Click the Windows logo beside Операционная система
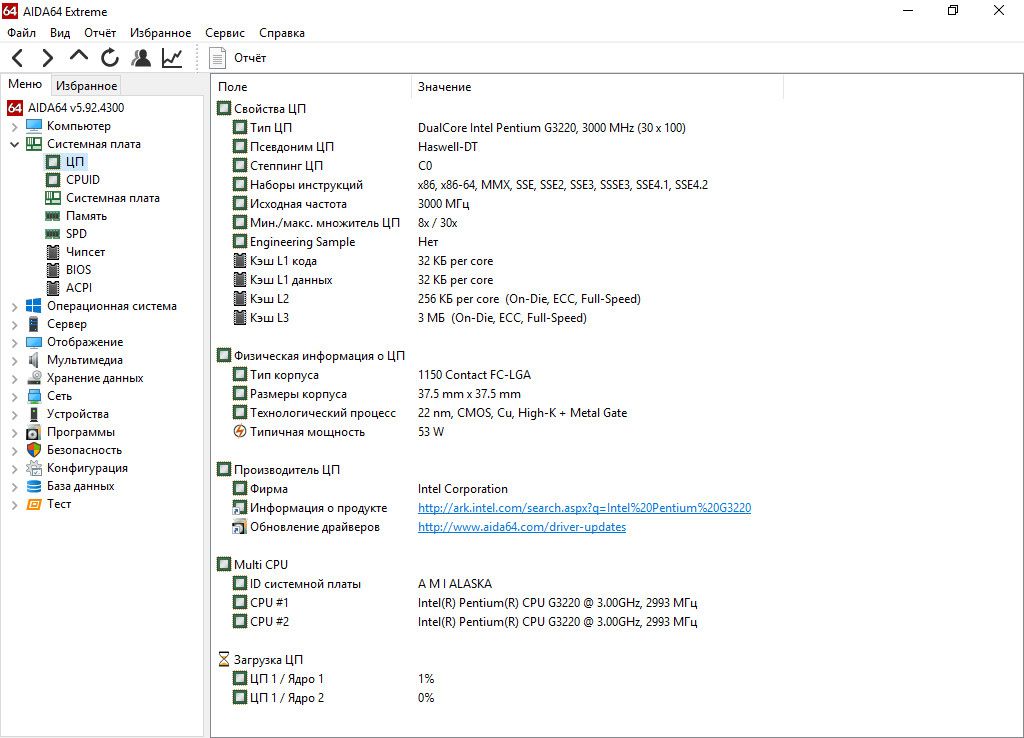1024x738 pixels. [x=33, y=306]
